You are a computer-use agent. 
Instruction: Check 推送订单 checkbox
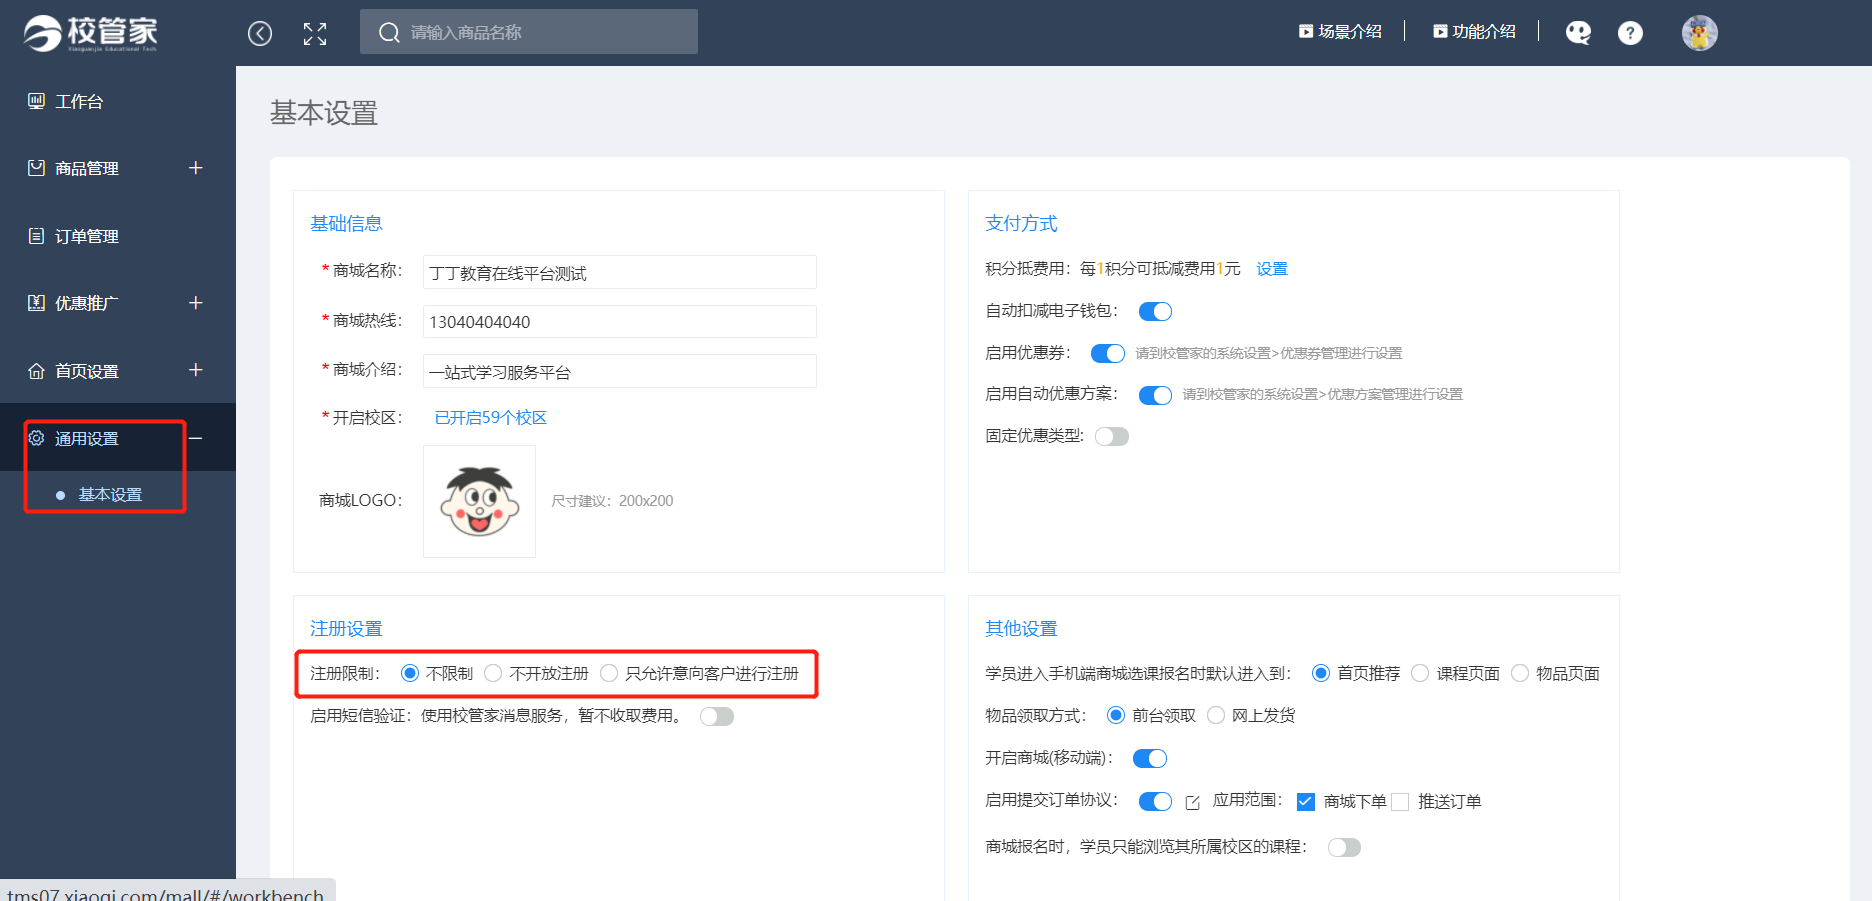click(x=1400, y=802)
